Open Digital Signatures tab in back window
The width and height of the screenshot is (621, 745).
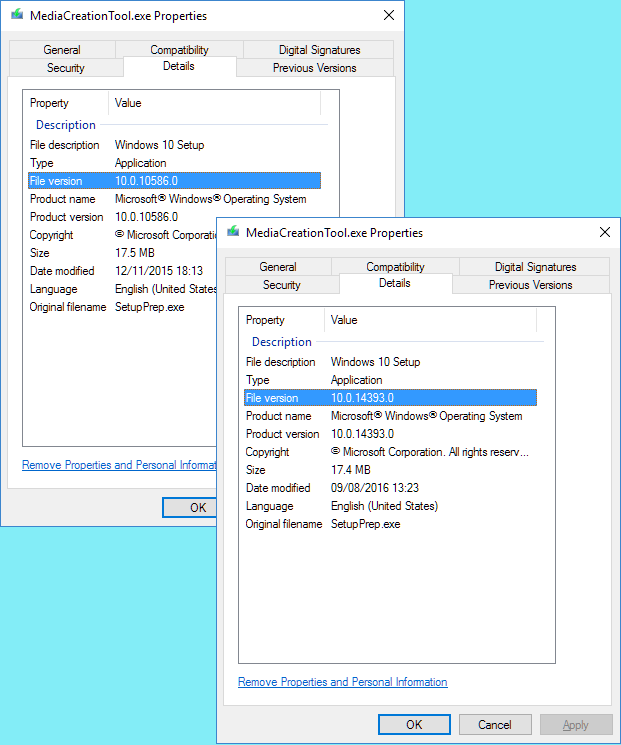click(x=319, y=49)
